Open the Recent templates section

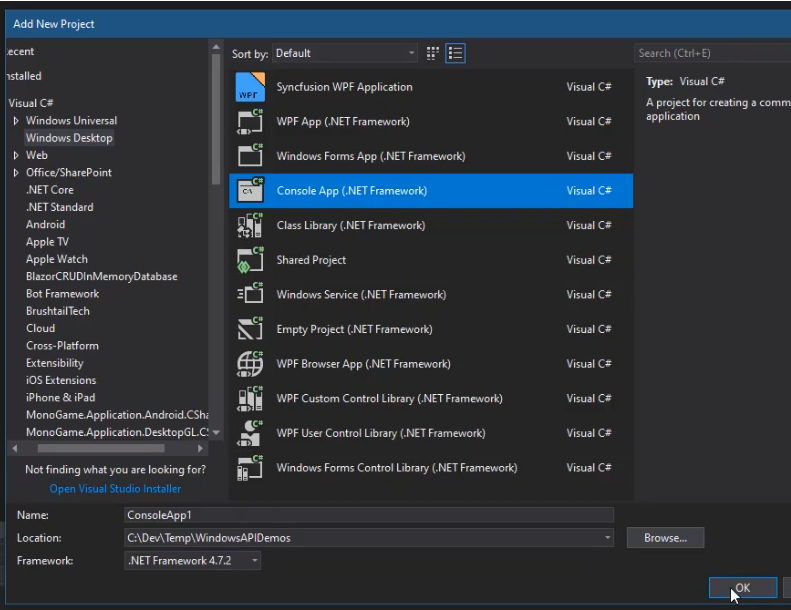tap(20, 51)
